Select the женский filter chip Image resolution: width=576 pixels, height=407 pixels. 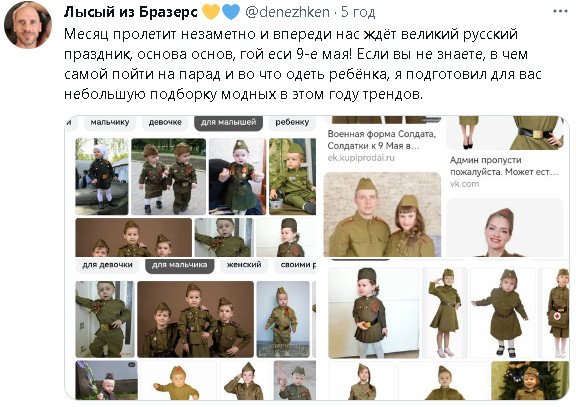[244, 265]
